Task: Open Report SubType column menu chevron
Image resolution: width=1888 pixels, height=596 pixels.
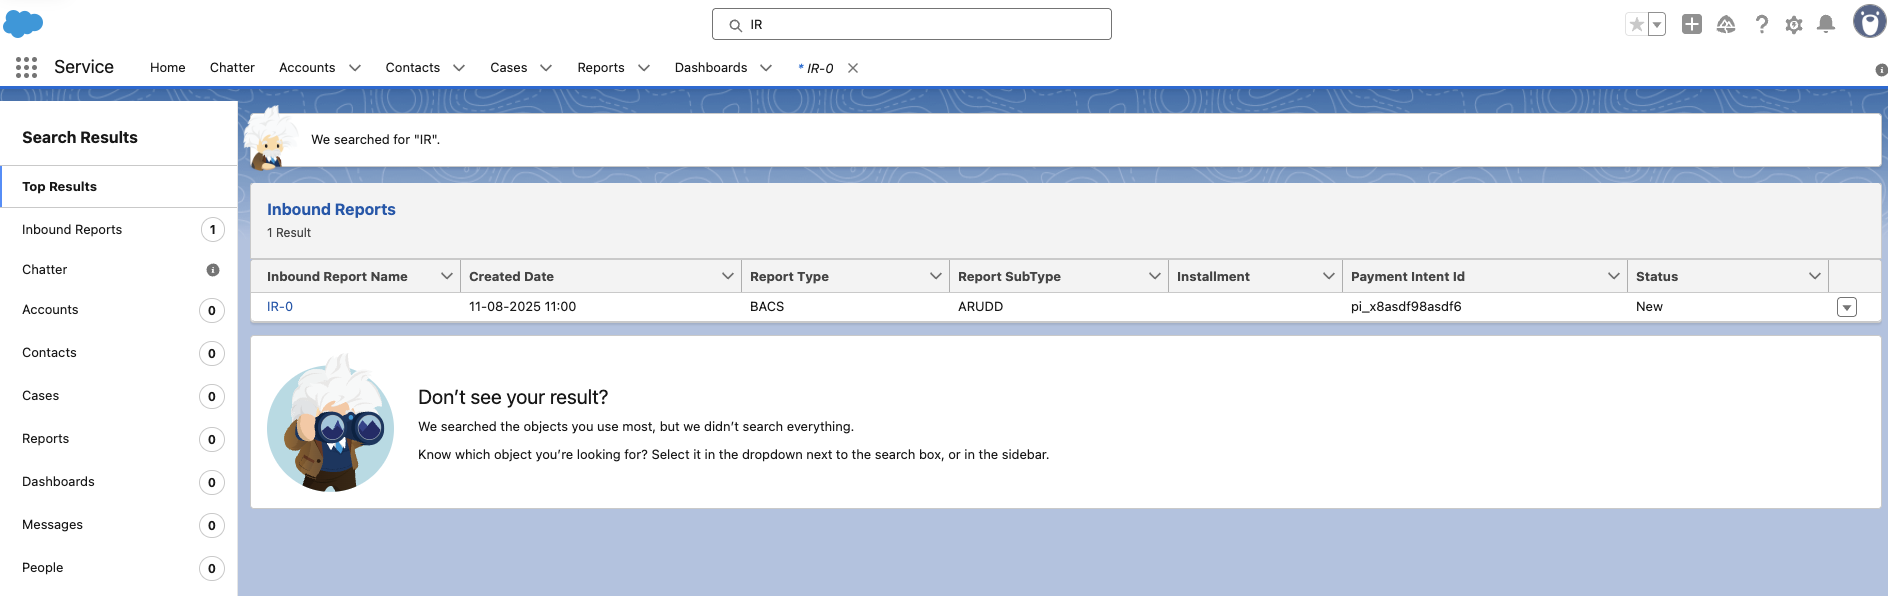Action: point(1155,276)
